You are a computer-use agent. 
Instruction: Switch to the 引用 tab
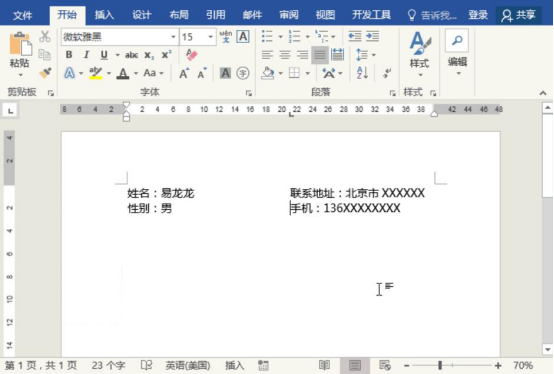click(x=216, y=15)
